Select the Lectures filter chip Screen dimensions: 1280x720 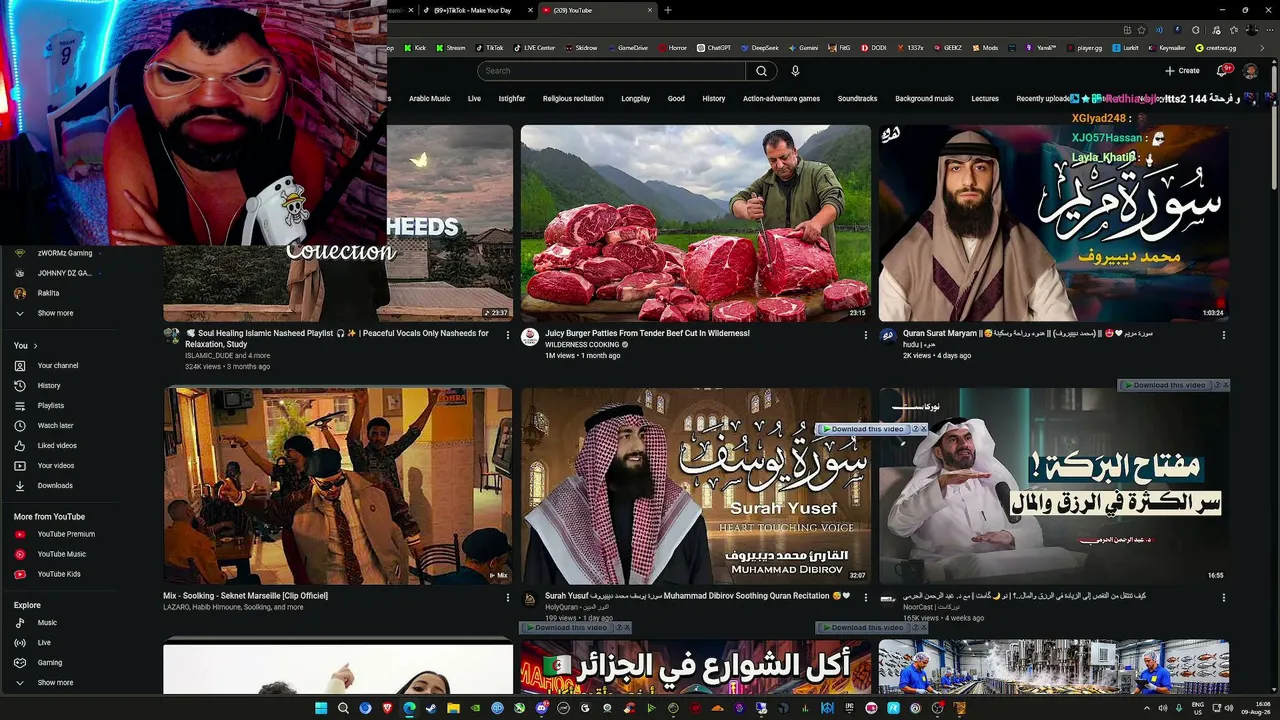point(985,99)
